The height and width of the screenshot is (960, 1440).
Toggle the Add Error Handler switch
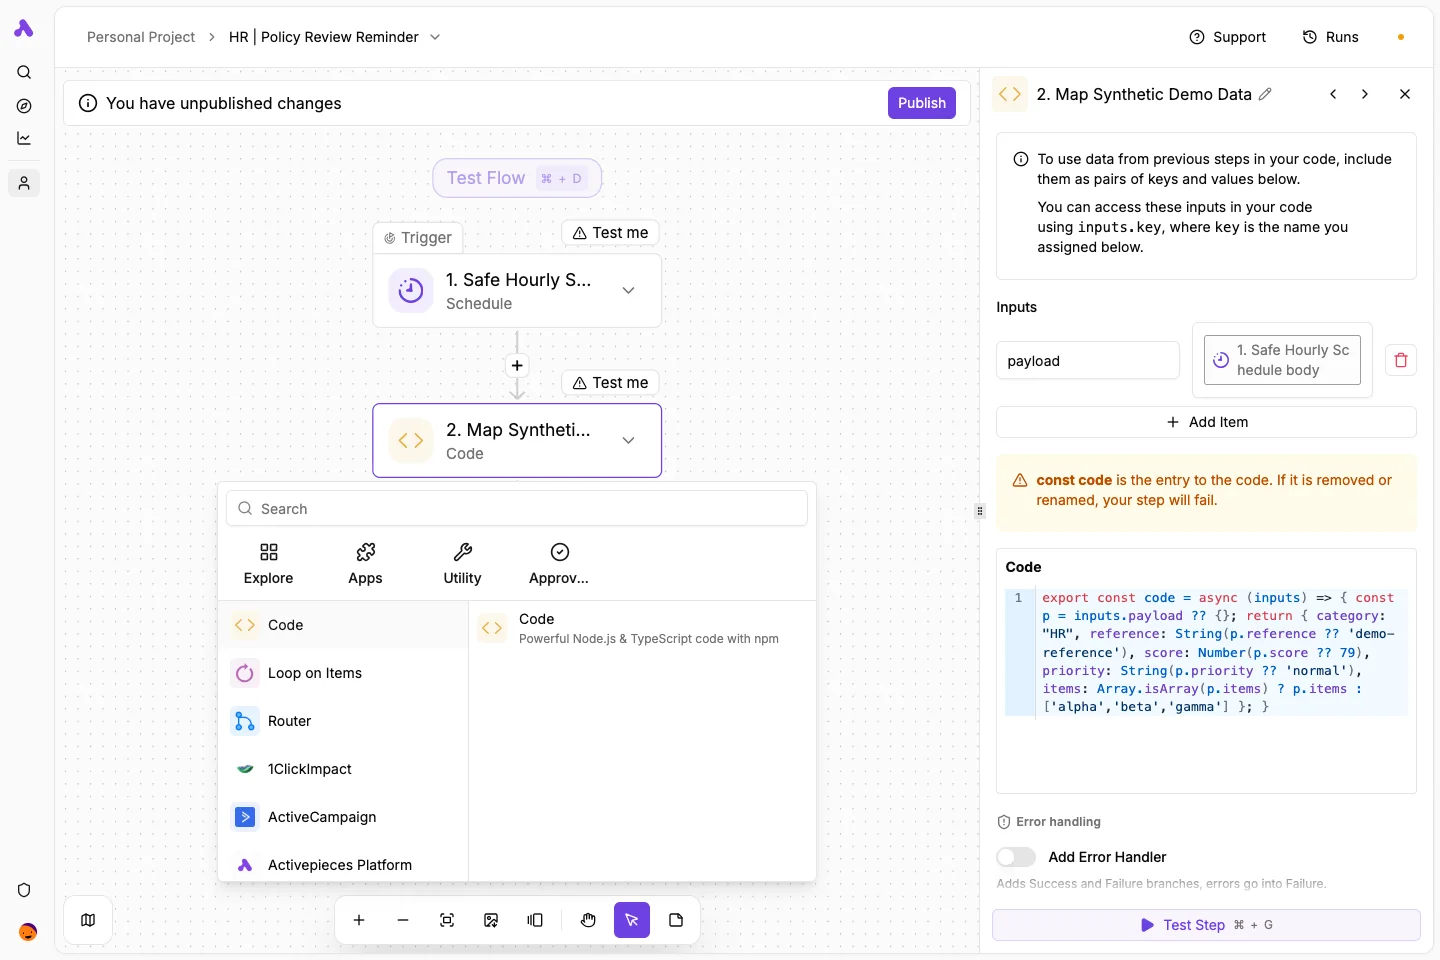click(1016, 857)
